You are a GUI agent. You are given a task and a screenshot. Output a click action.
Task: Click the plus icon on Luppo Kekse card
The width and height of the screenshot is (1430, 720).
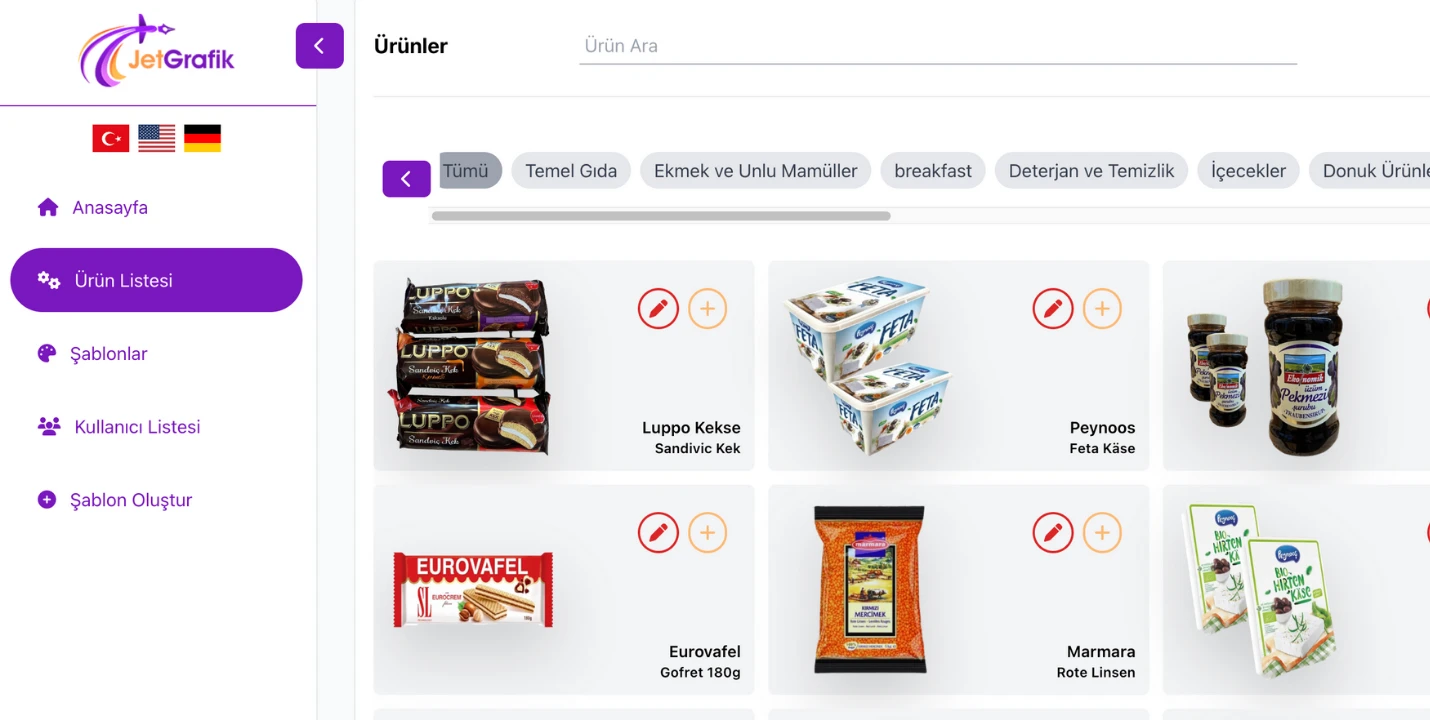point(707,309)
